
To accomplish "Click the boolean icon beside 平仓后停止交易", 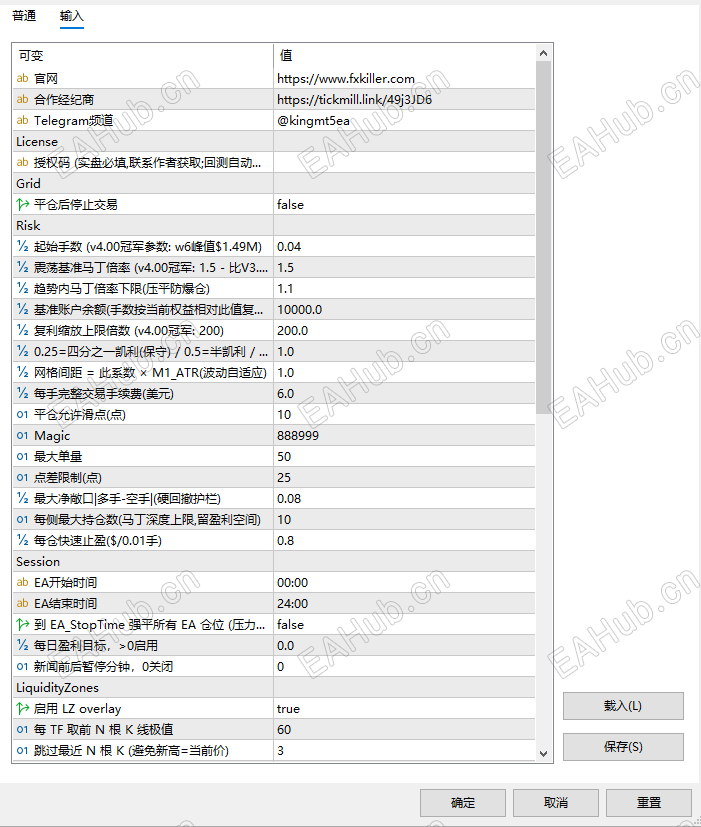I will (x=22, y=205).
